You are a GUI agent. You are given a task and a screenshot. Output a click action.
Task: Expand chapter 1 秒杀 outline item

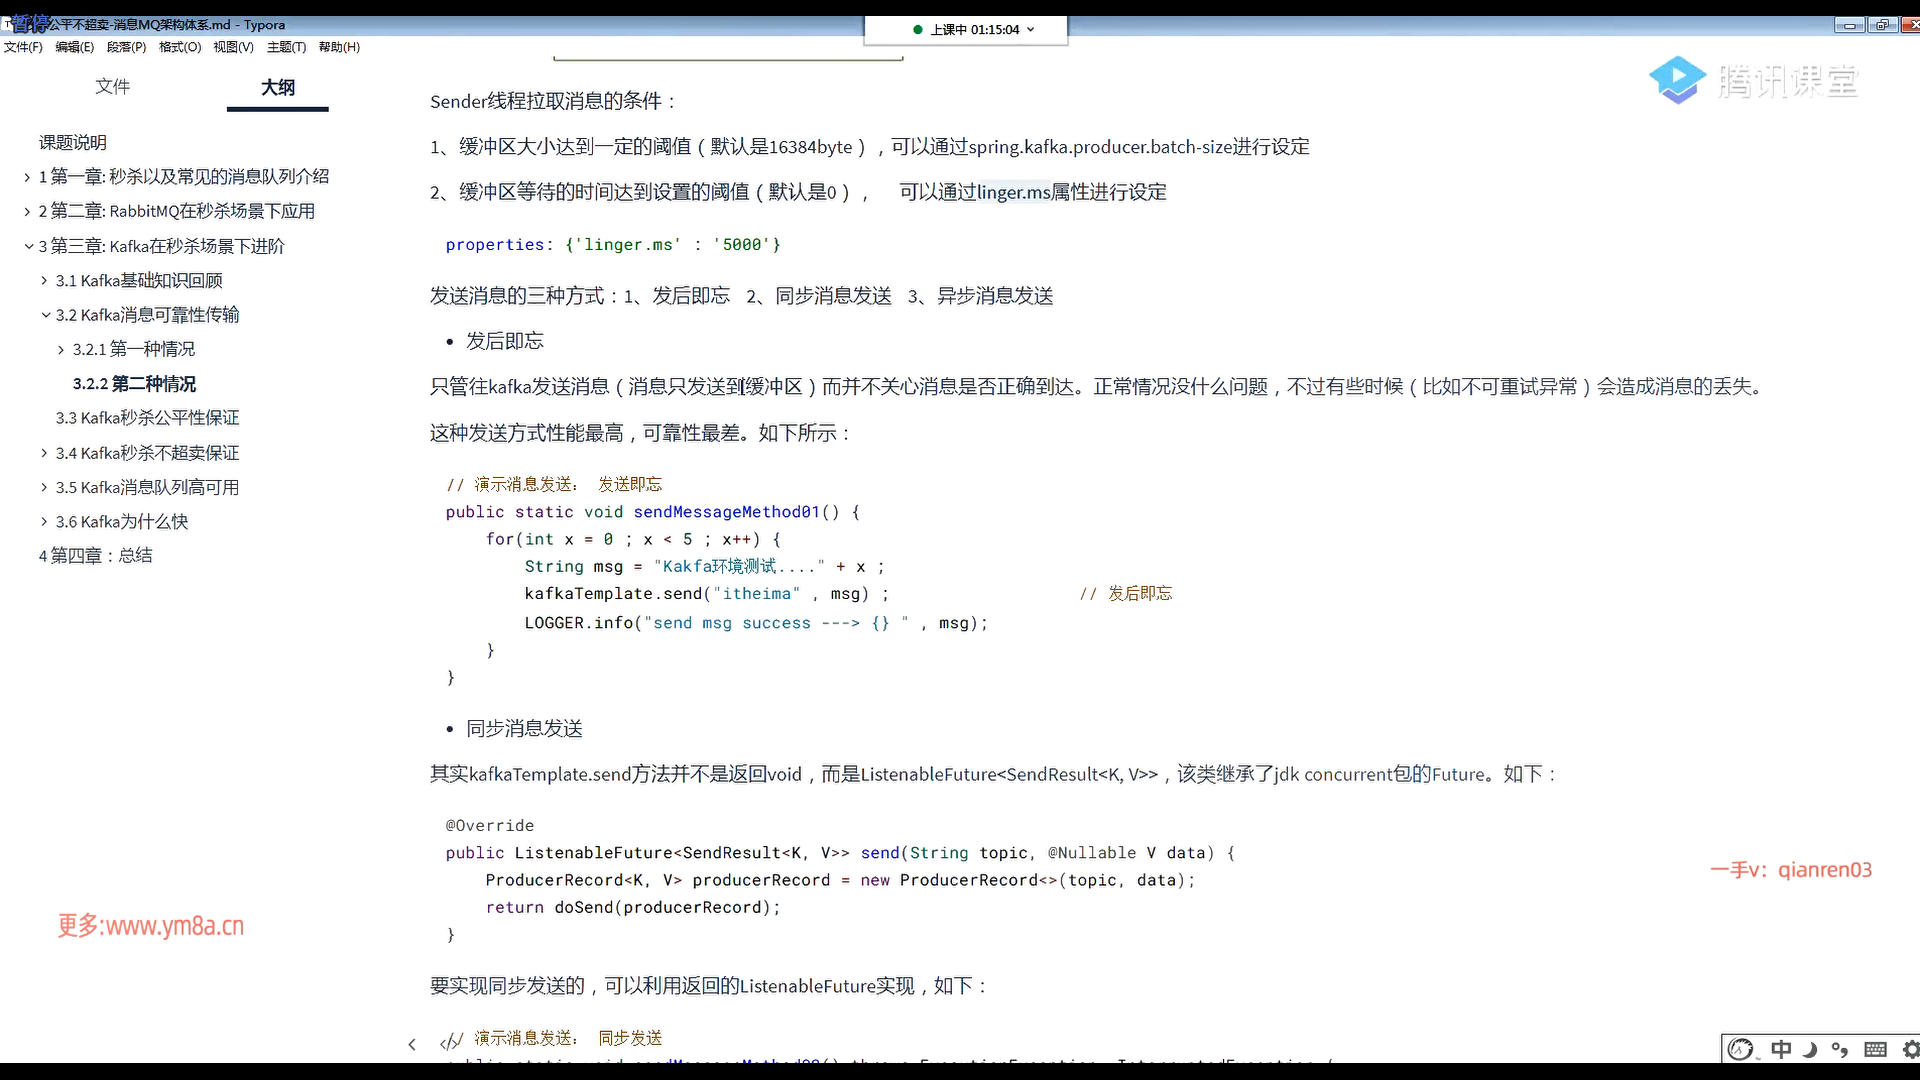[27, 177]
